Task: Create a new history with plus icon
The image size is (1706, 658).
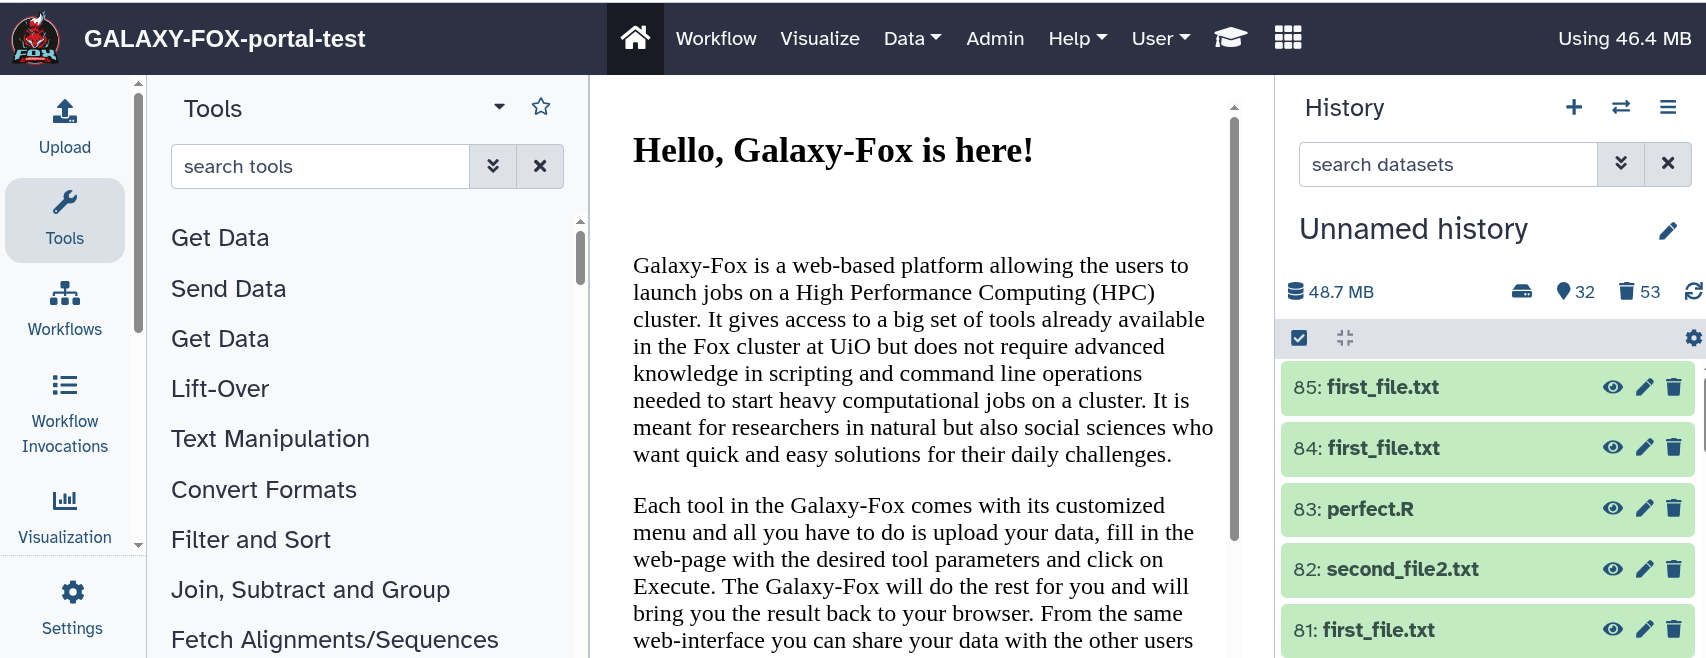Action: click(x=1574, y=107)
